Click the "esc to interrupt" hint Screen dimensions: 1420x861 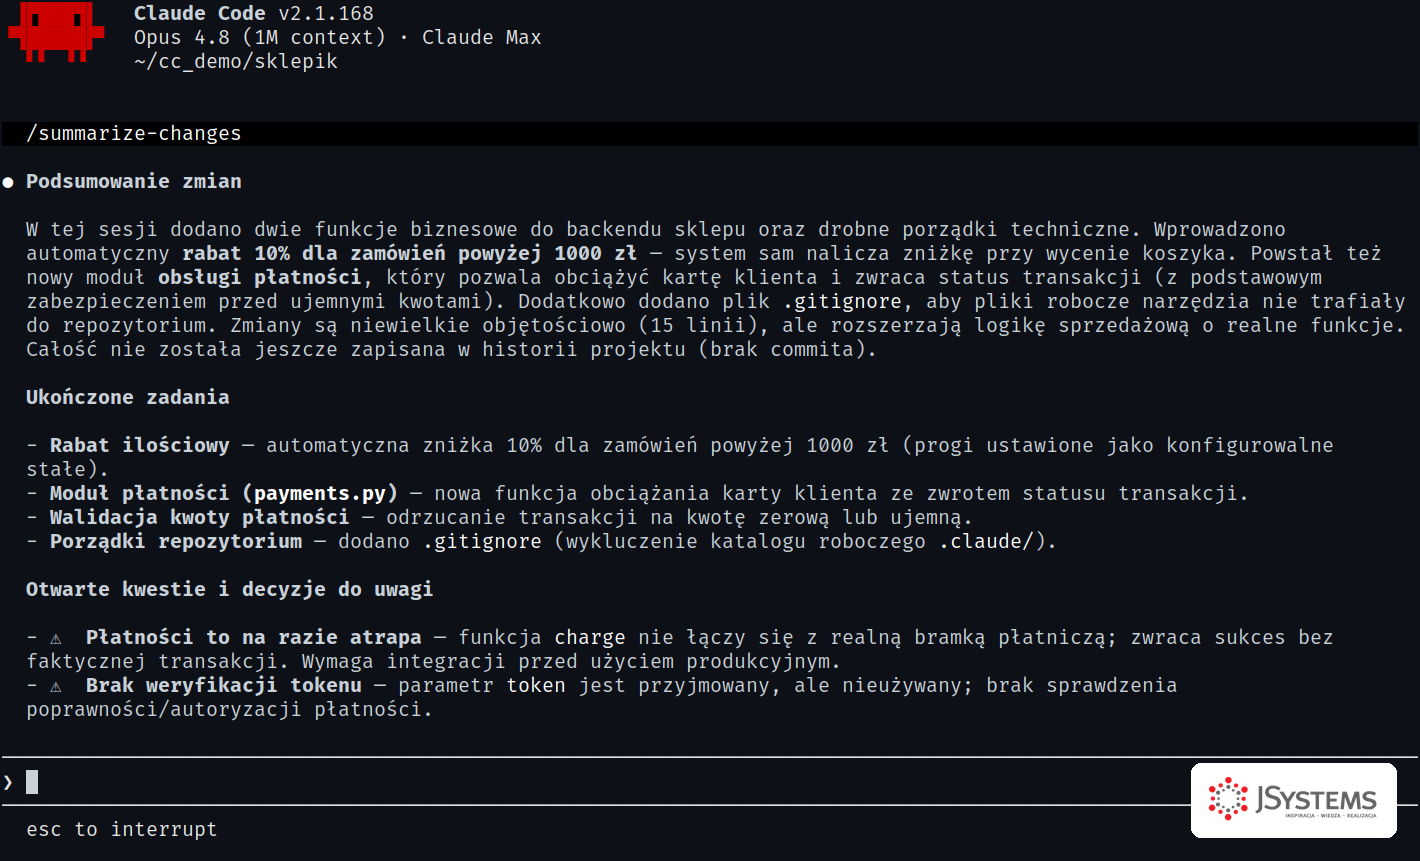click(122, 830)
